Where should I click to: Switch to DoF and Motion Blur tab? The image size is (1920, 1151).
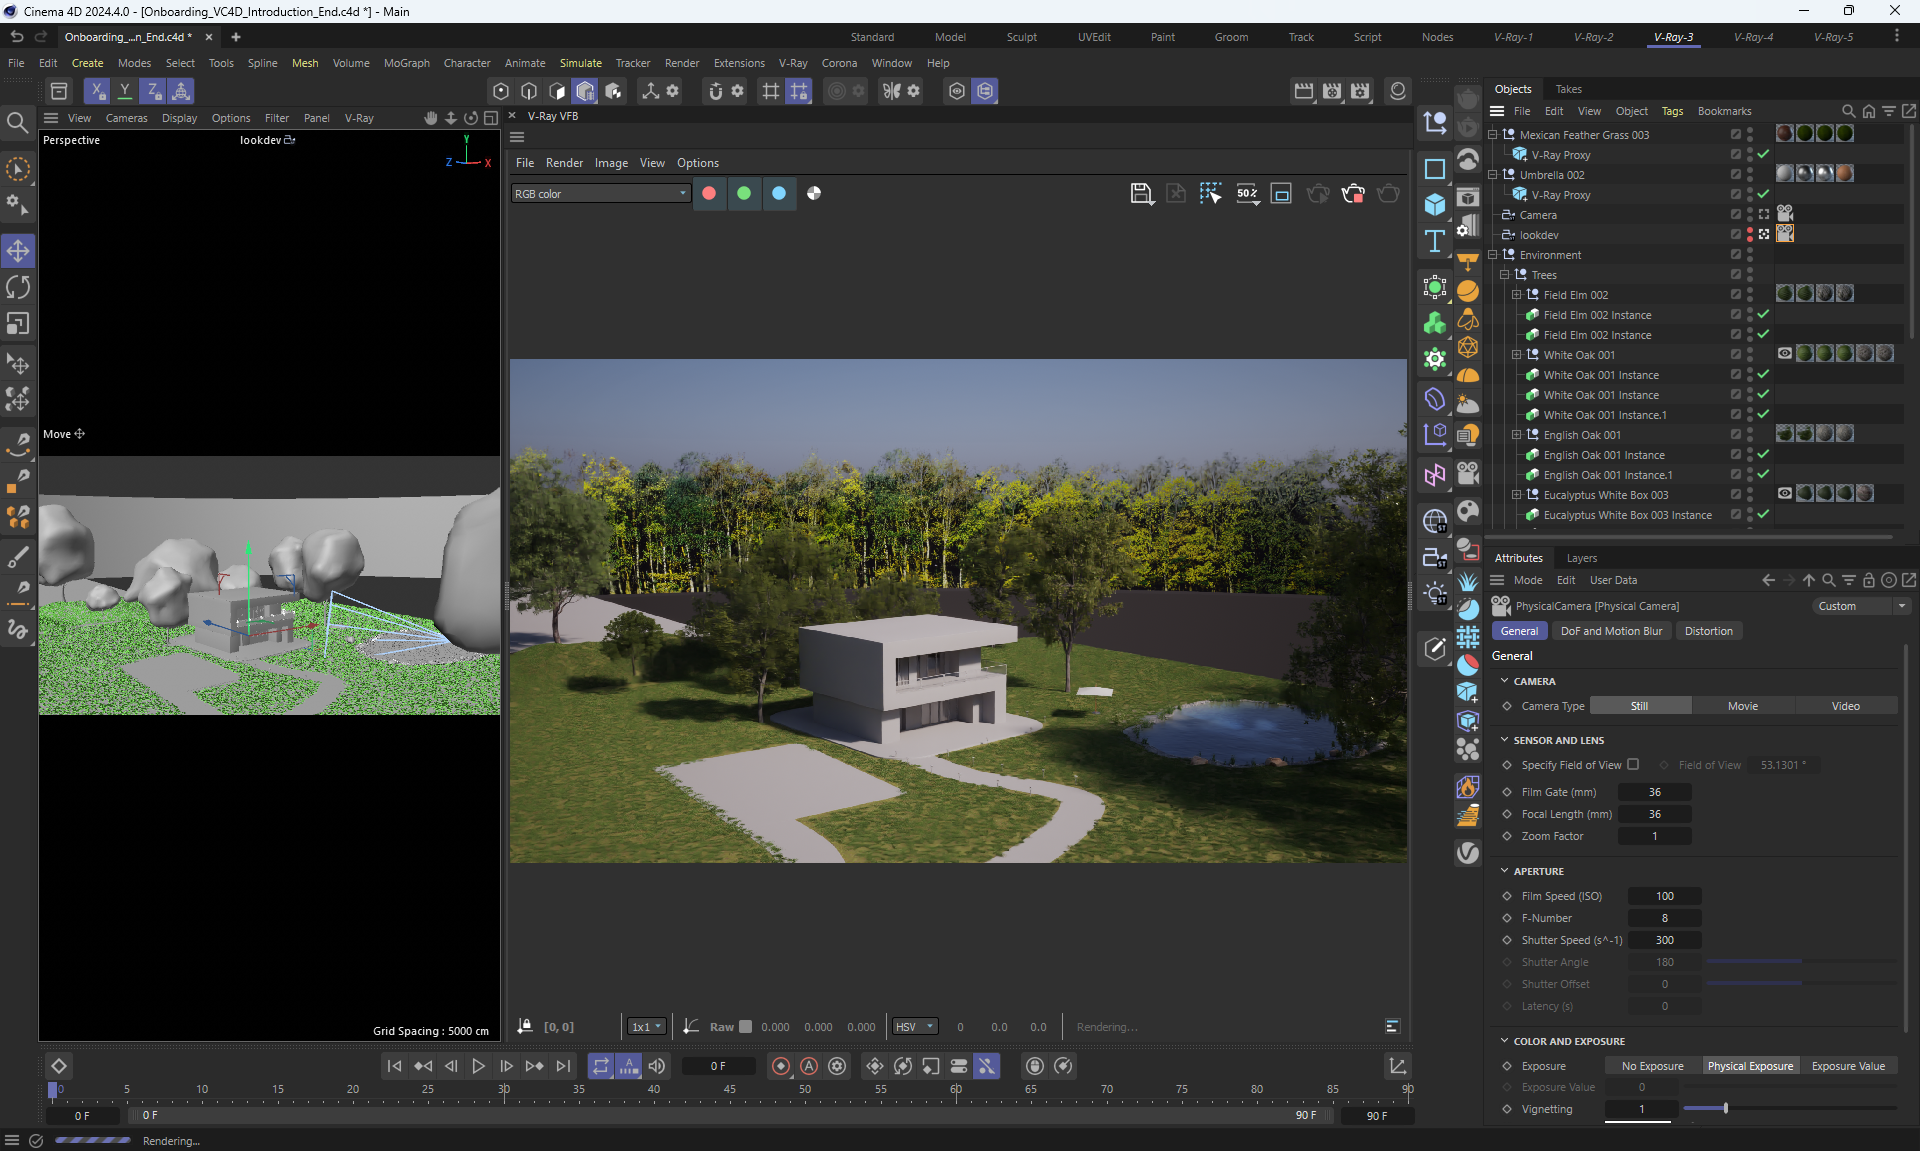tap(1611, 631)
